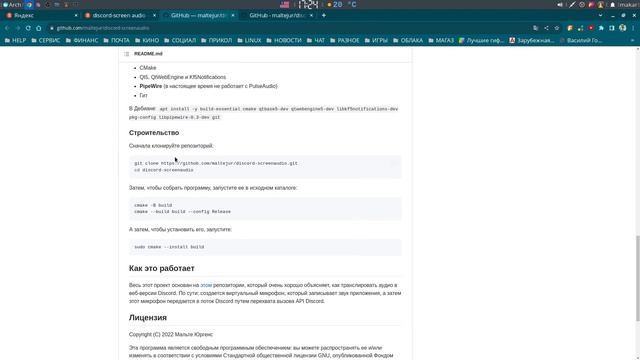
Task: Open the ПОЧТА bookmarks folder
Action: click(x=117, y=40)
